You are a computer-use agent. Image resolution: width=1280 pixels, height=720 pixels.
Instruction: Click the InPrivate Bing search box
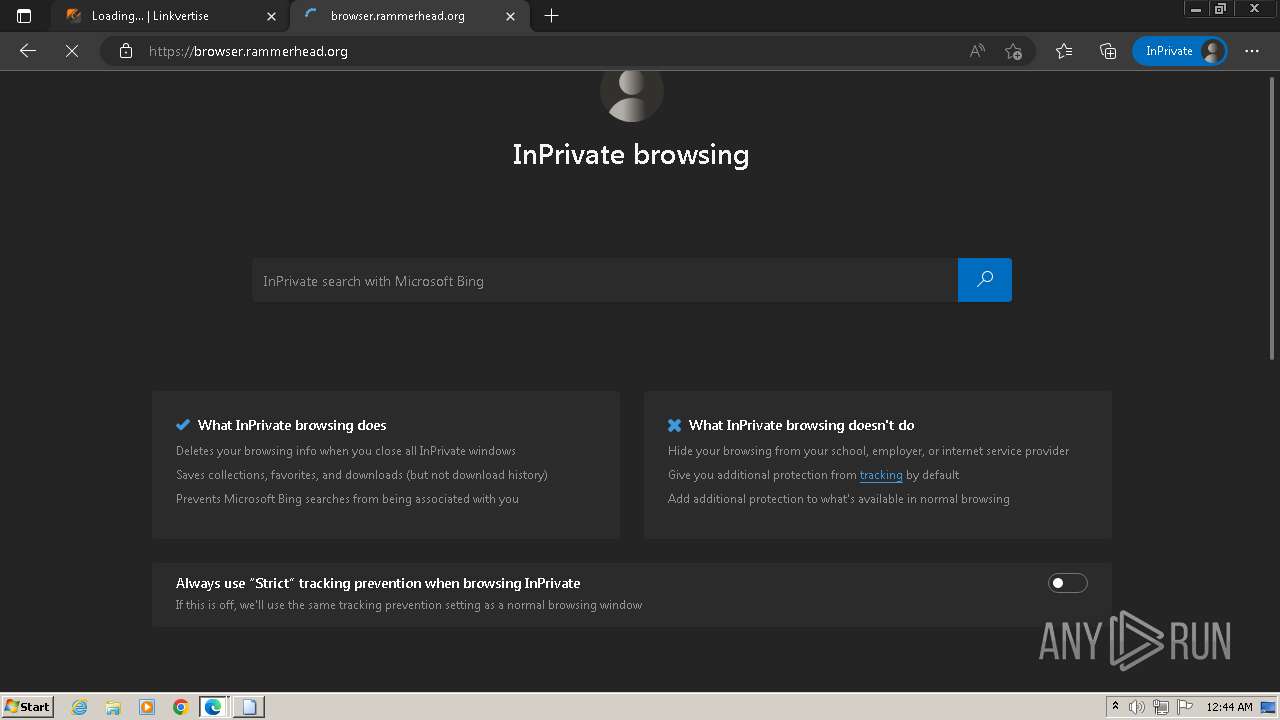click(605, 280)
